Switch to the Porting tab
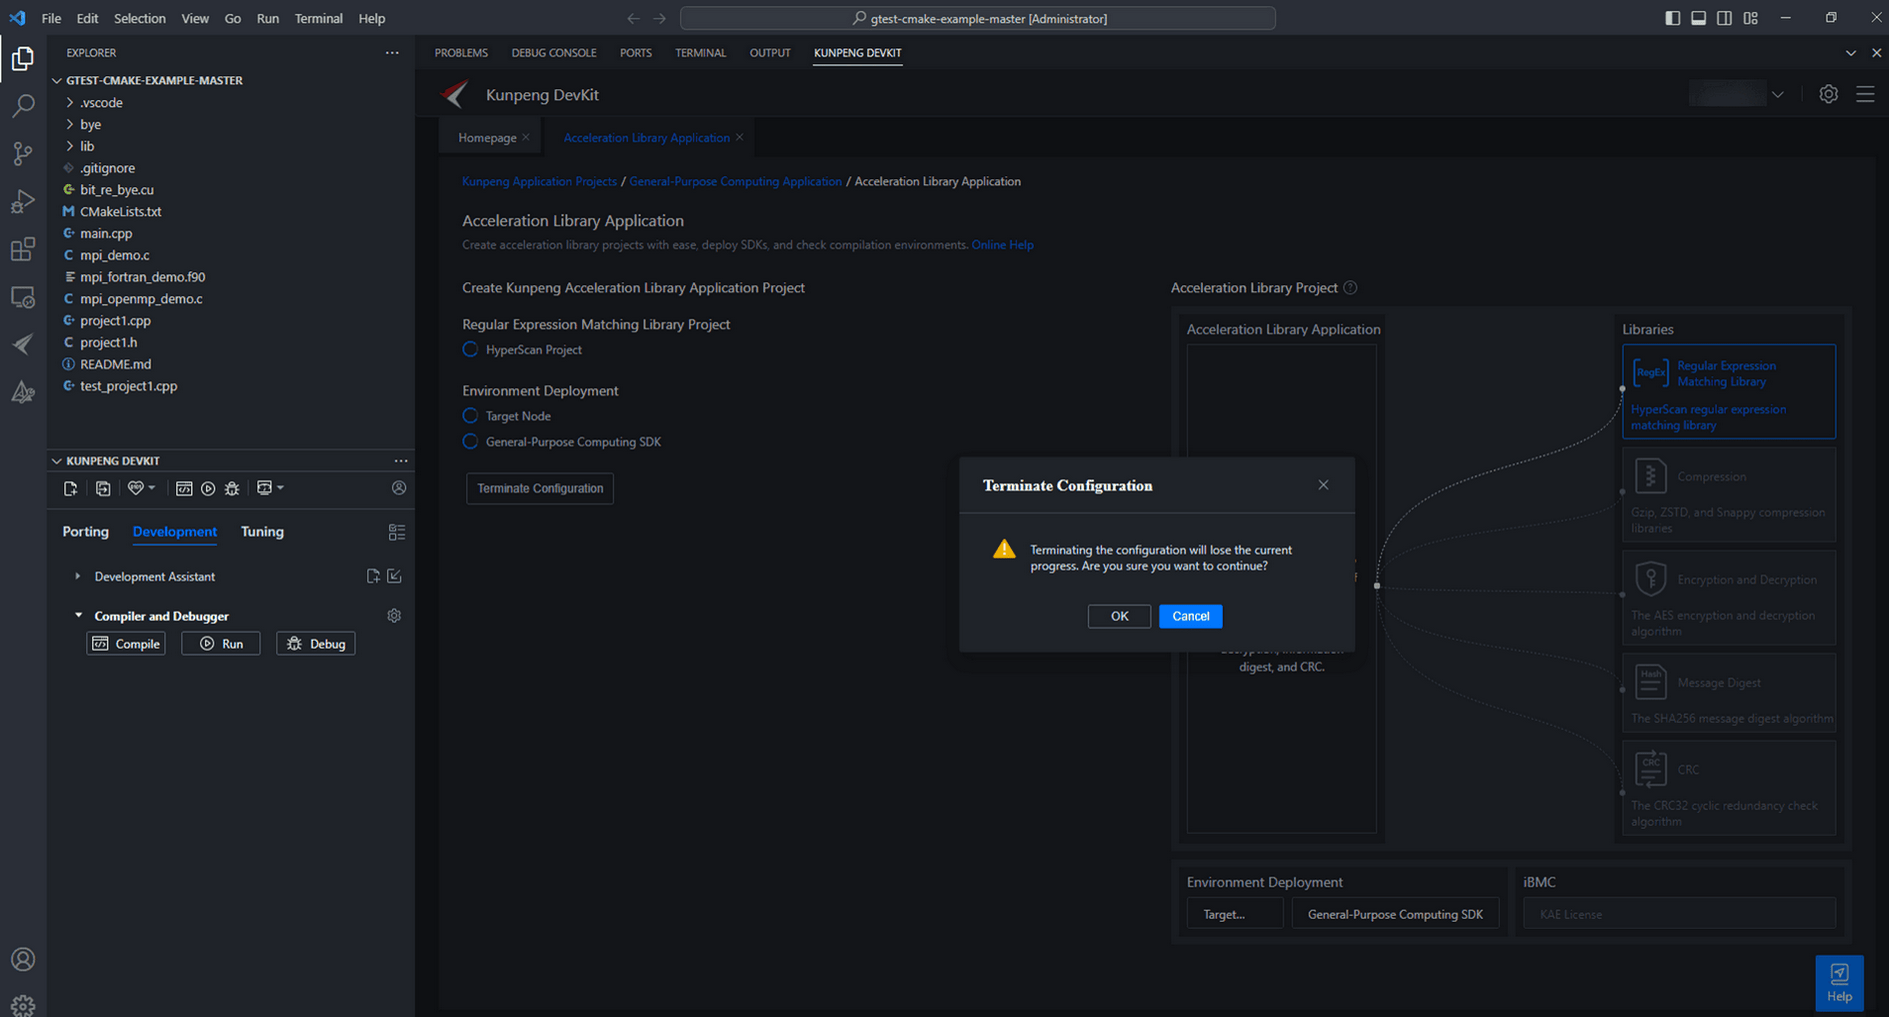The image size is (1889, 1017). 85,532
